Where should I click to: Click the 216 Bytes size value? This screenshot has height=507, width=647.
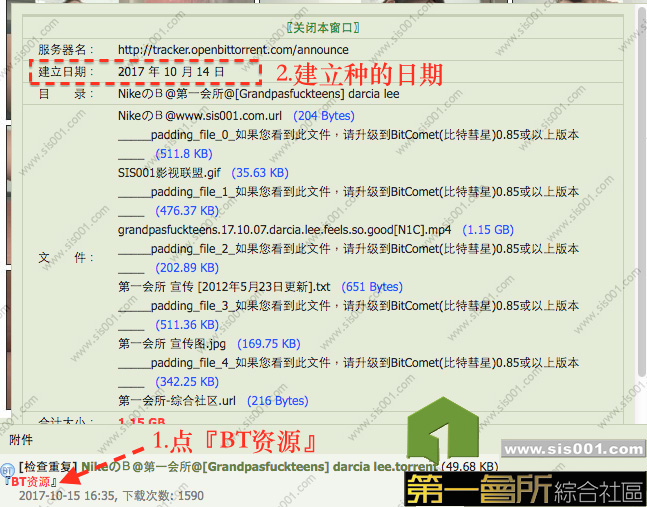278,401
